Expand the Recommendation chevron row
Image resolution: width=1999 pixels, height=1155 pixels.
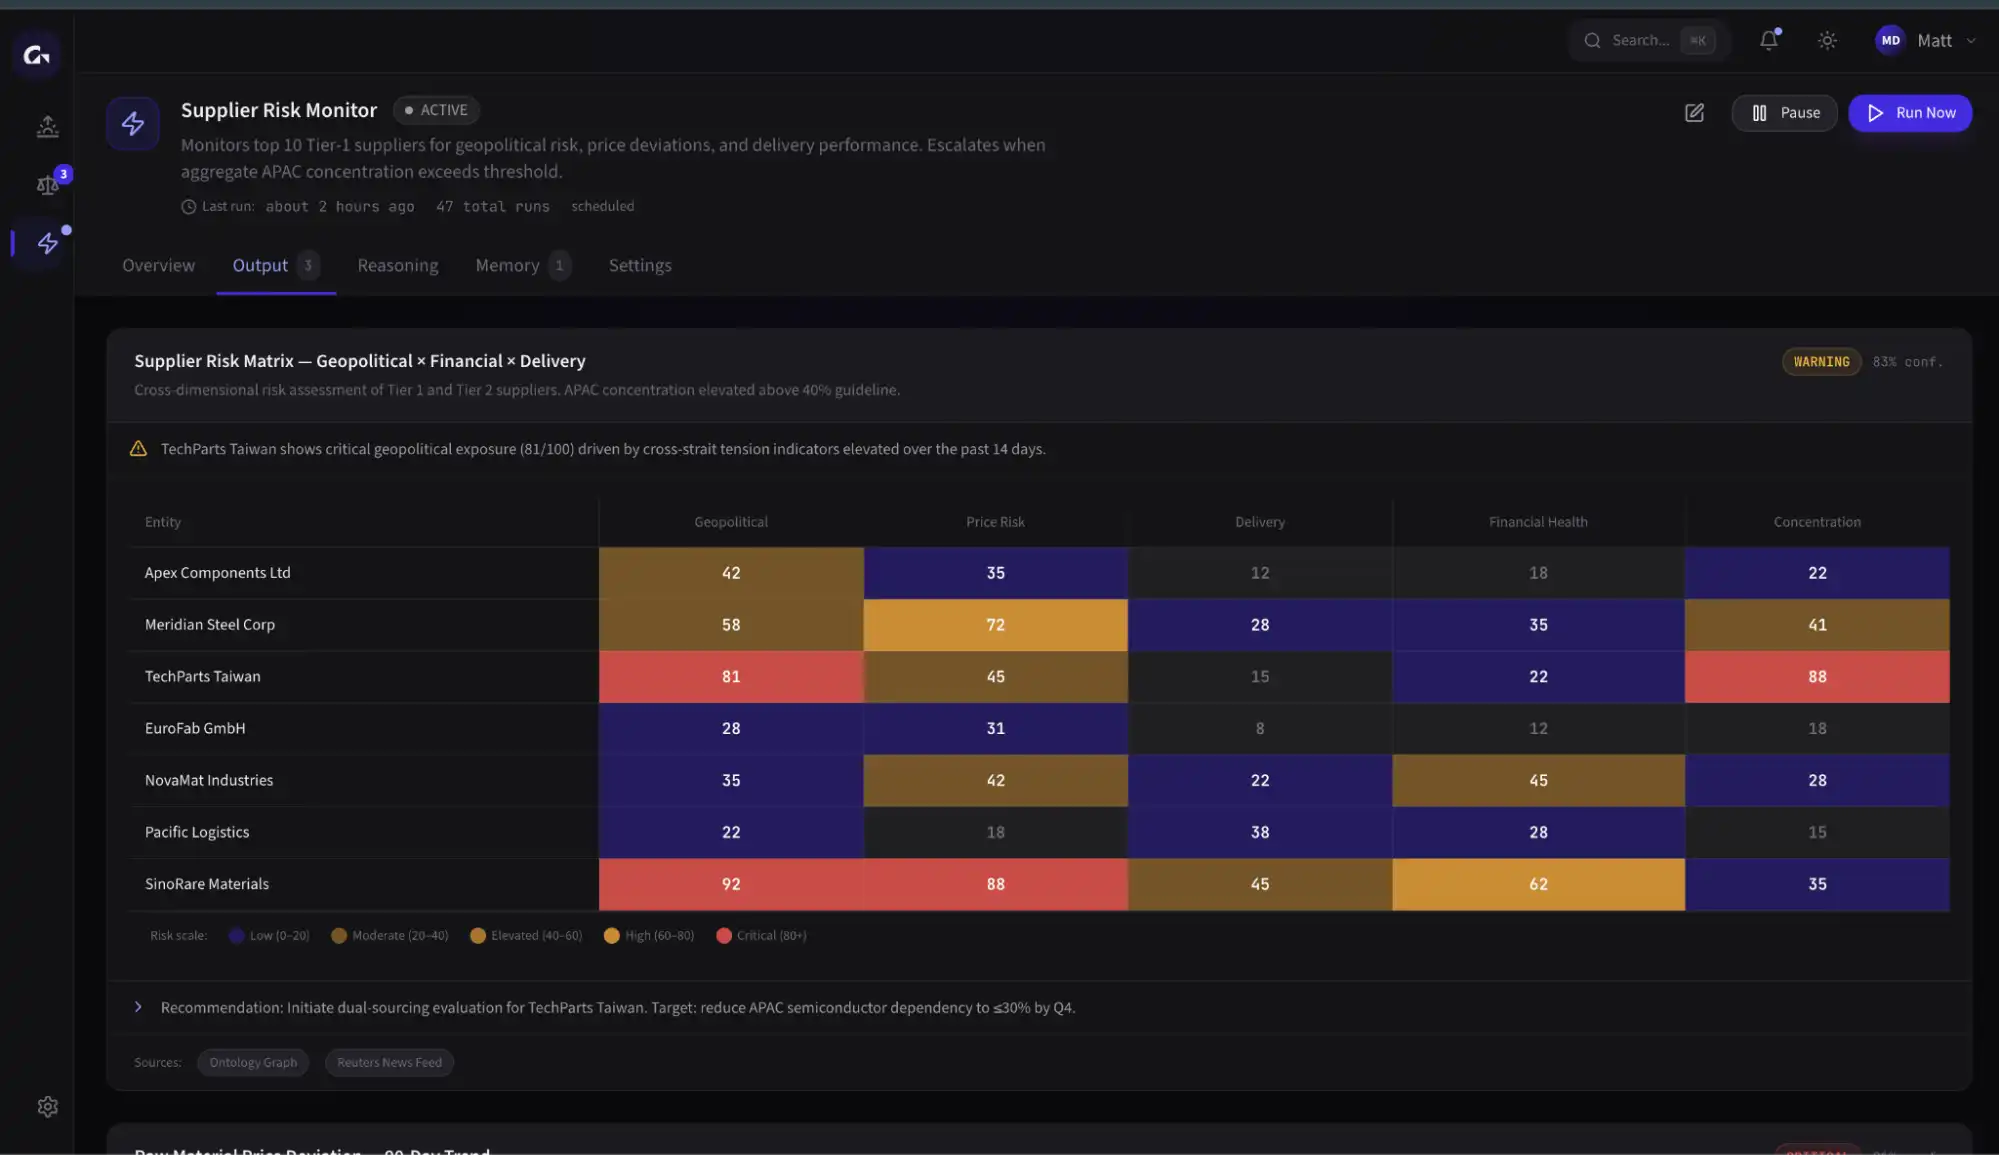(138, 1007)
